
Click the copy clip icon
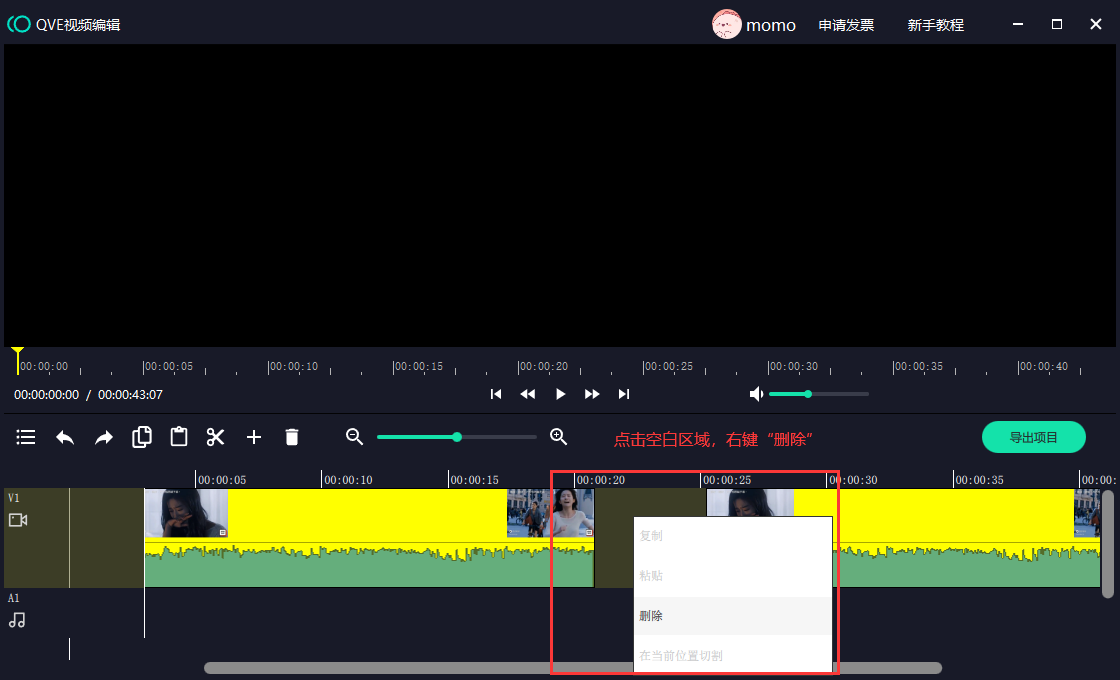142,437
